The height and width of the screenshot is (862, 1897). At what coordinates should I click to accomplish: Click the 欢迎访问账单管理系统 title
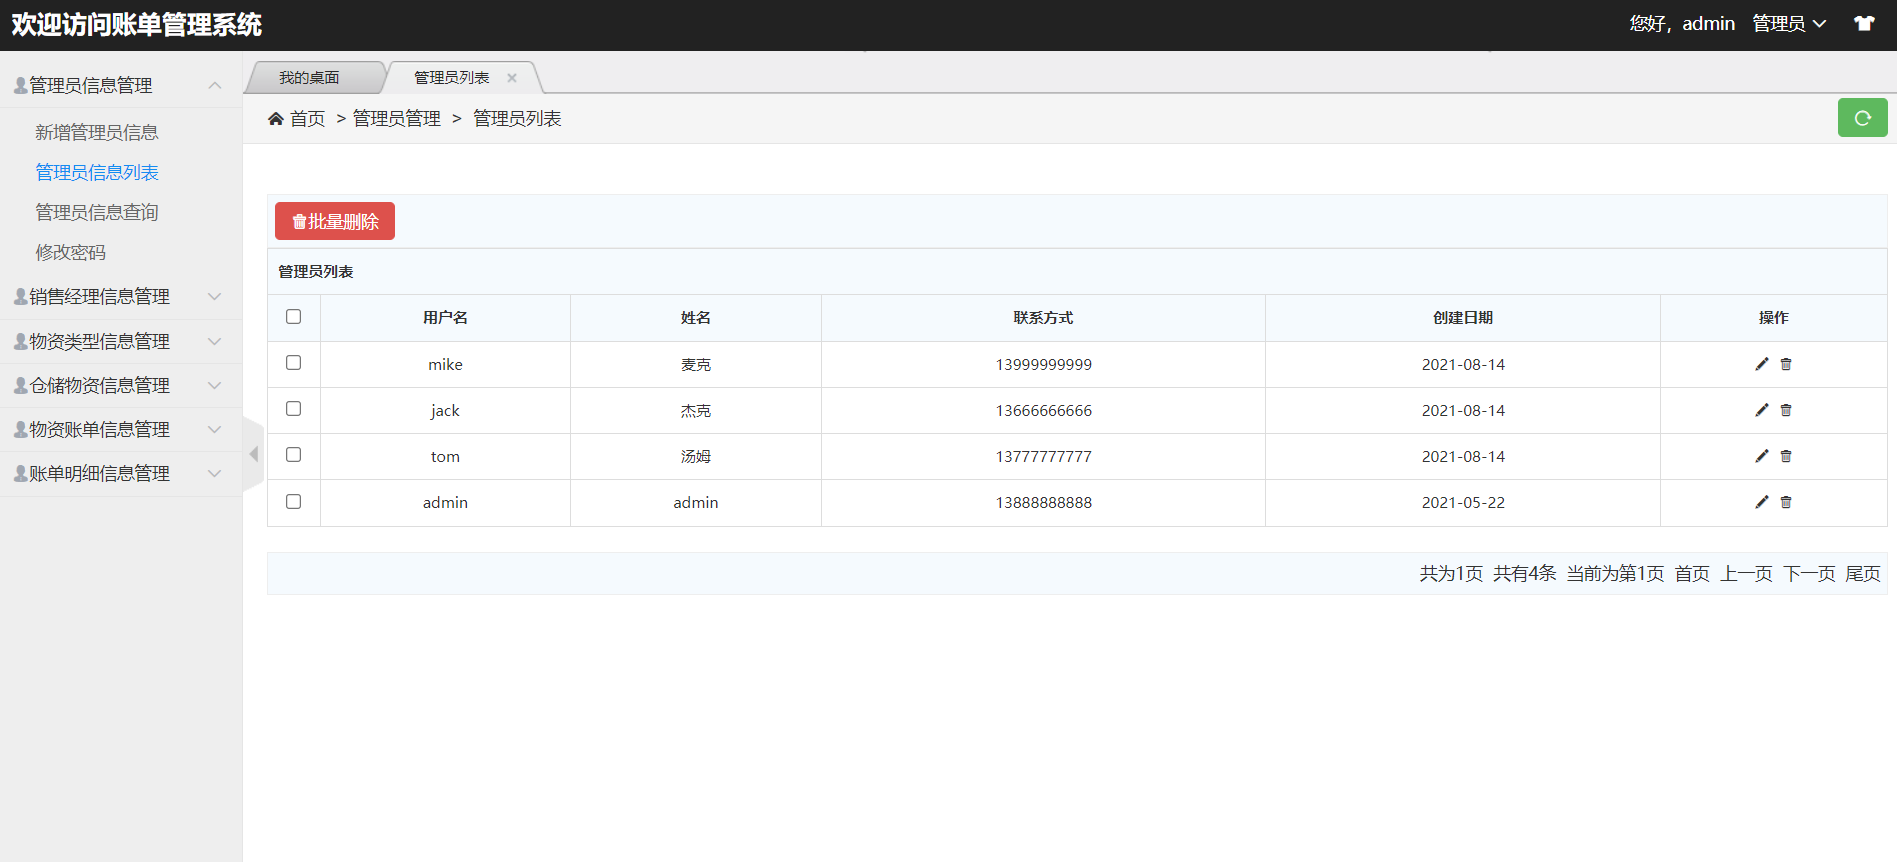pos(137,24)
